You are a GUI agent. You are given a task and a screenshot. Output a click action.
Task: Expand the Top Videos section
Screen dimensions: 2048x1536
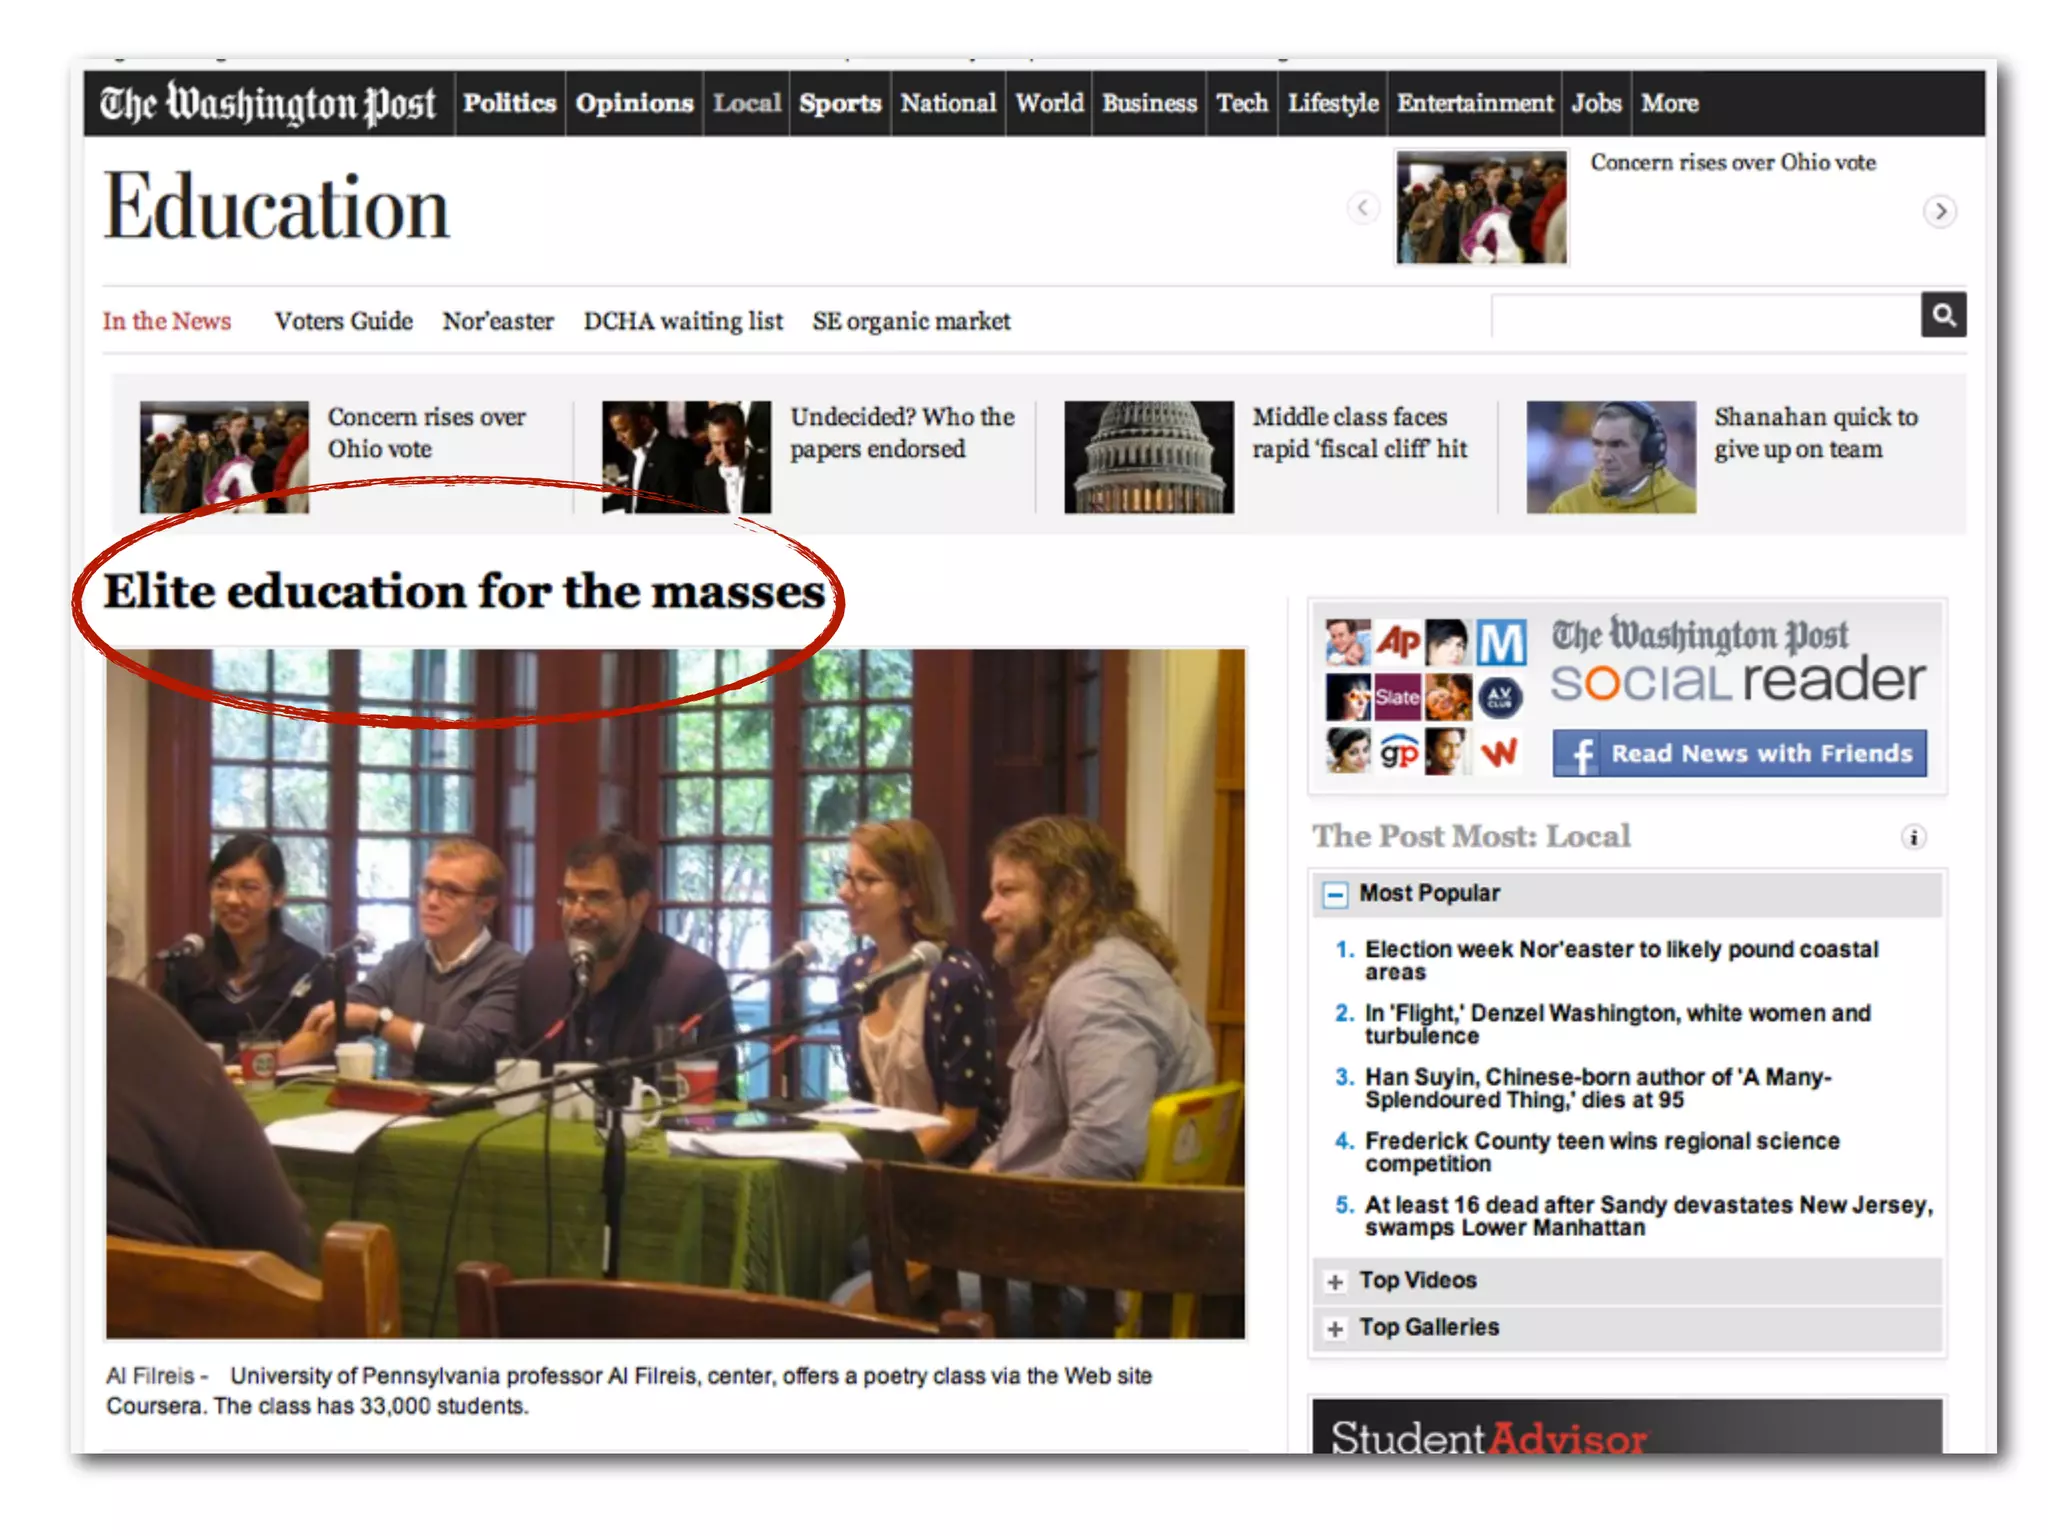tap(1335, 1282)
